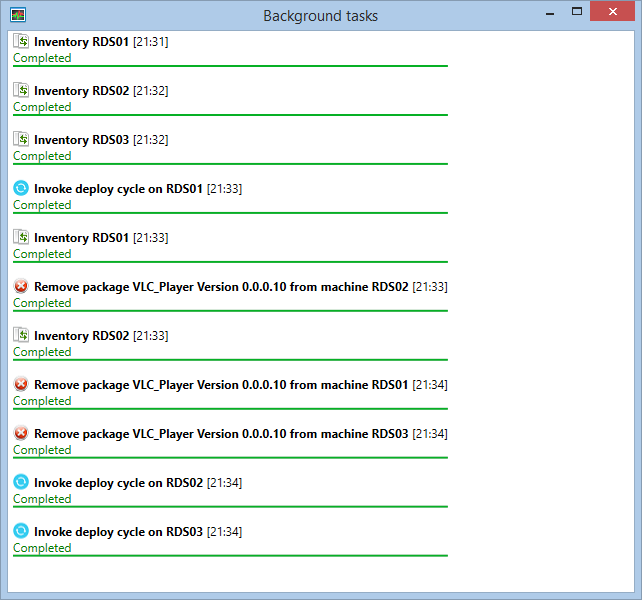The width and height of the screenshot is (642, 600).
Task: Open the application icon in title bar
Action: (17, 15)
